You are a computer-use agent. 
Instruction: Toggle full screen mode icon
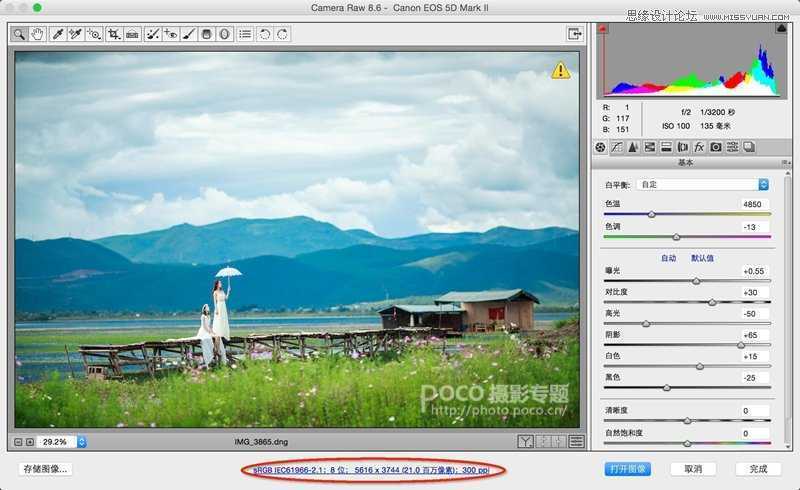[575, 34]
